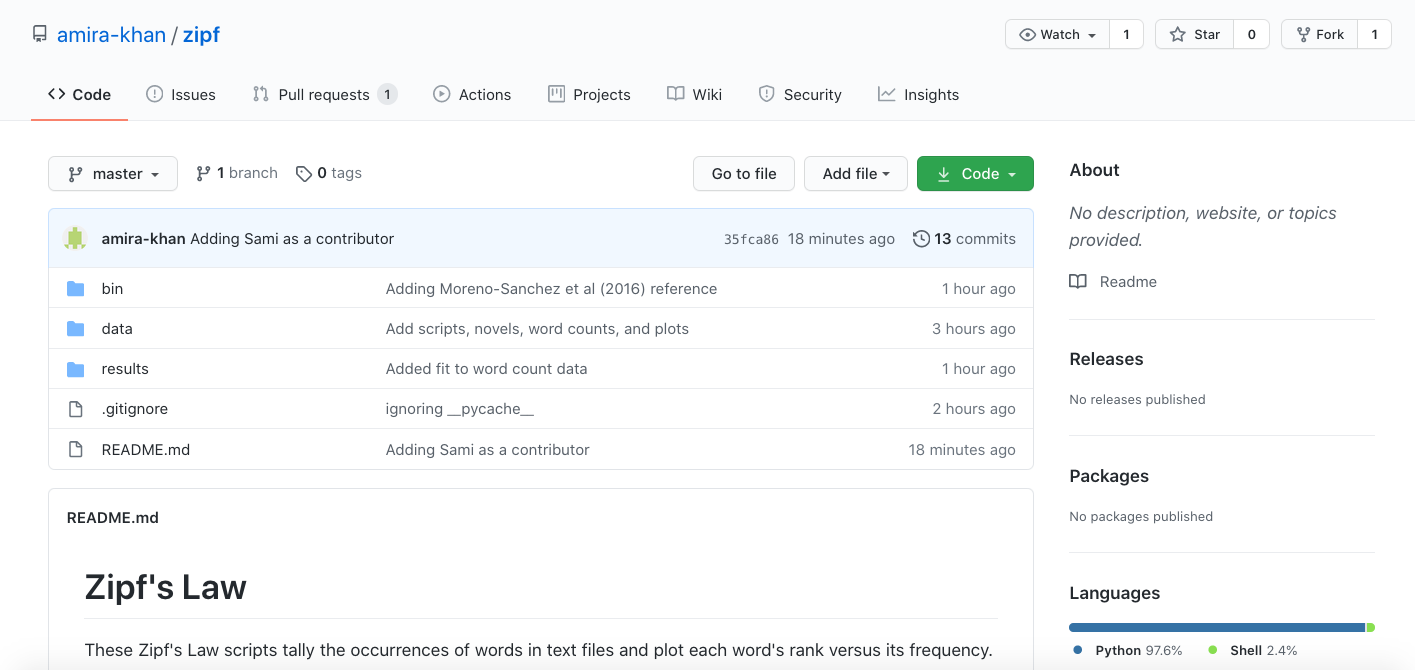This screenshot has height=670, width=1415.
Task: View the forks count of 1
Action: pyautogui.click(x=1374, y=34)
